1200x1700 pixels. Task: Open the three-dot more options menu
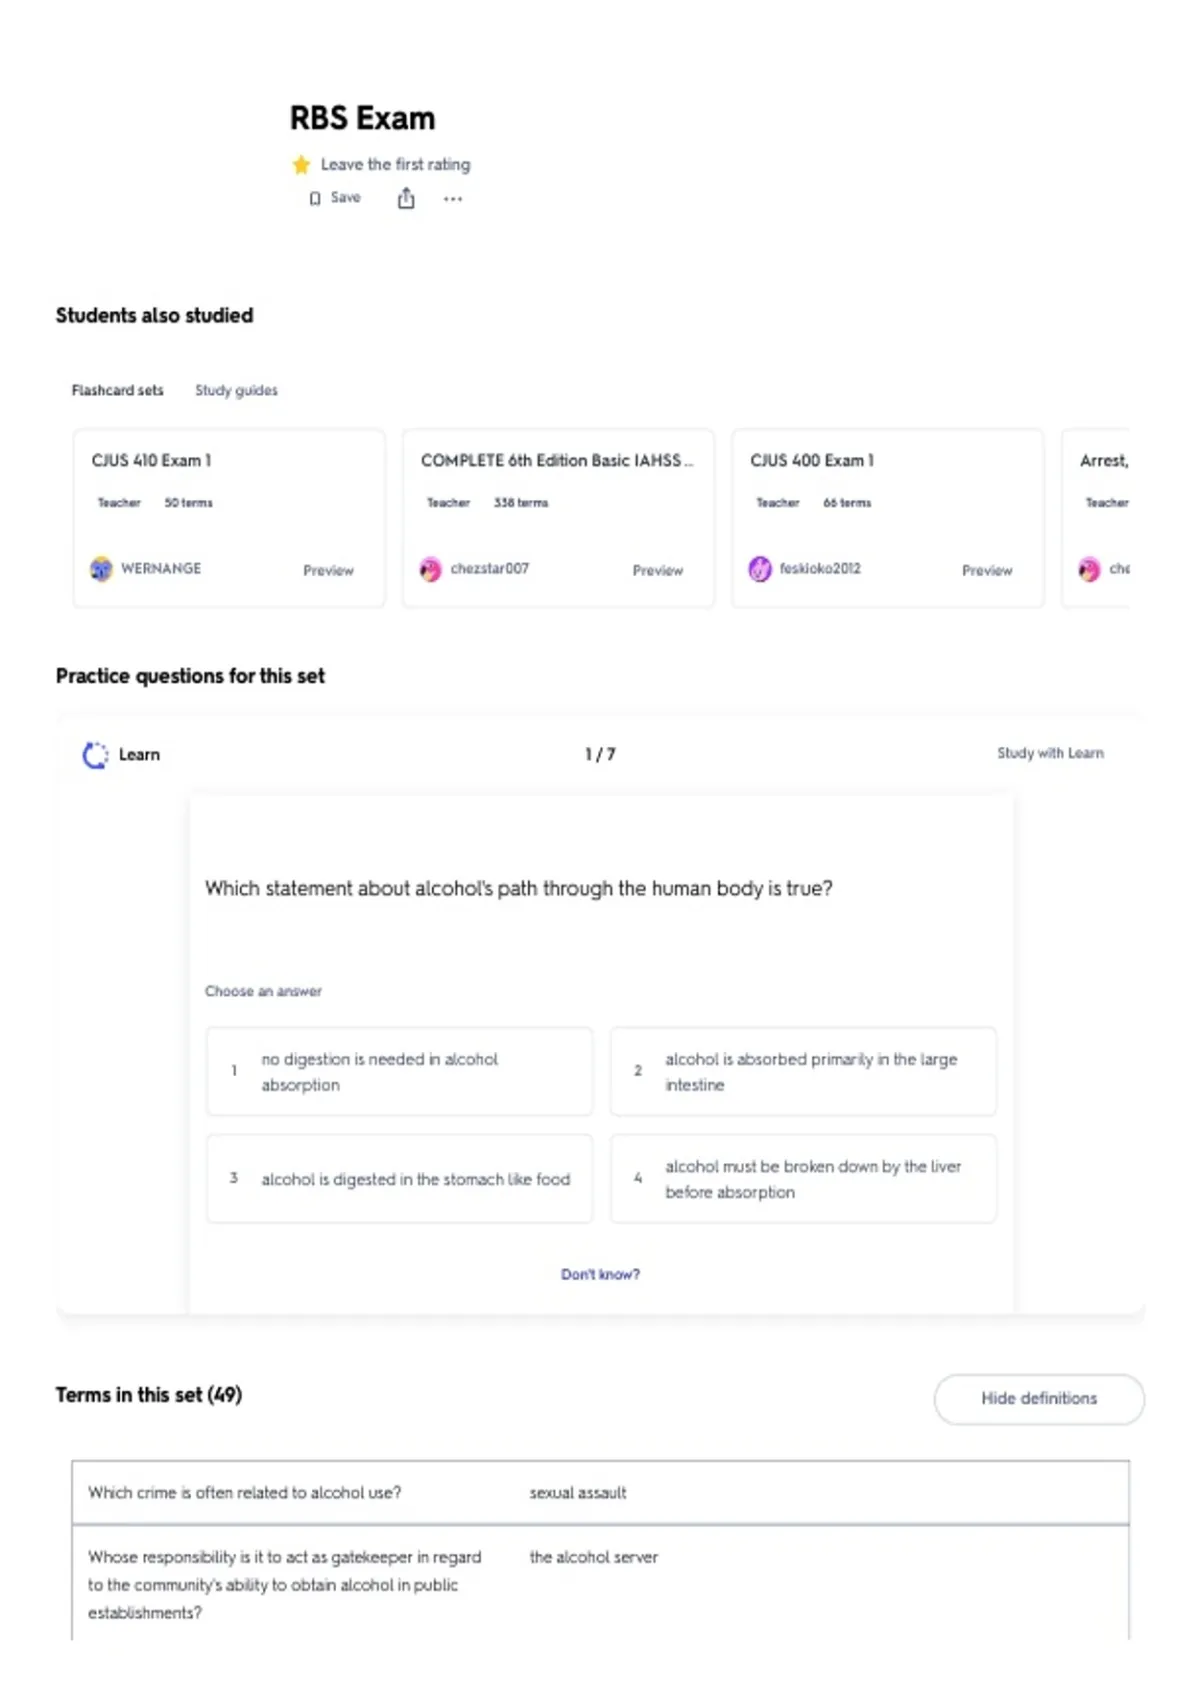453,199
